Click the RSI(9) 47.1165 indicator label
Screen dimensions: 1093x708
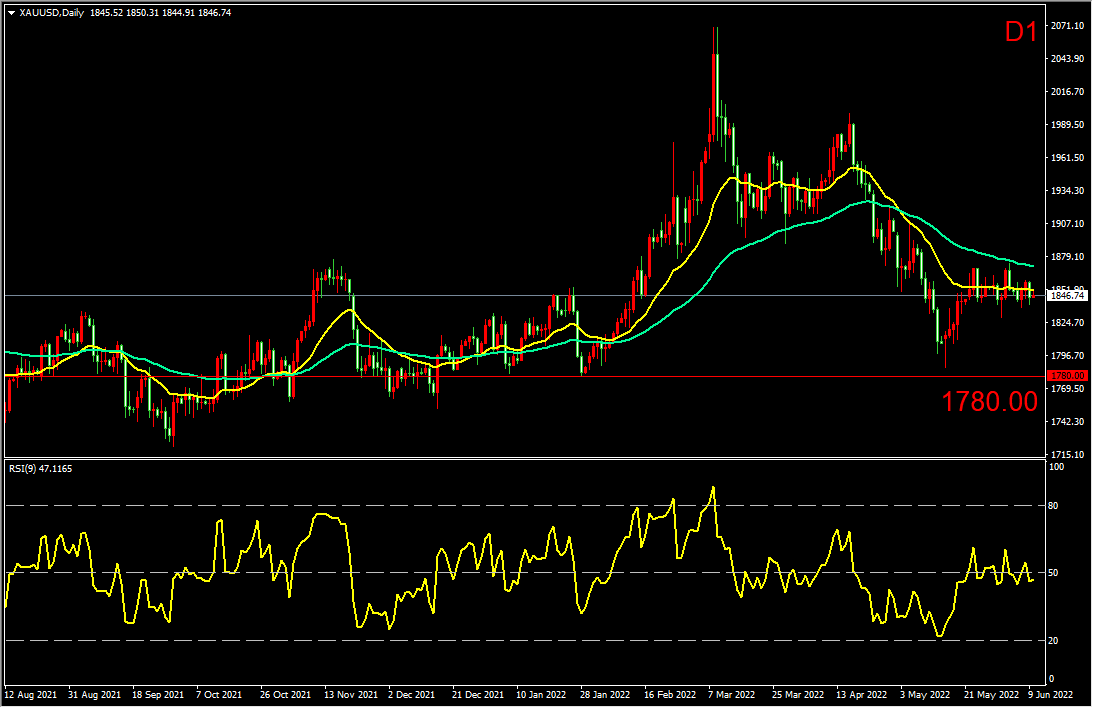40,469
